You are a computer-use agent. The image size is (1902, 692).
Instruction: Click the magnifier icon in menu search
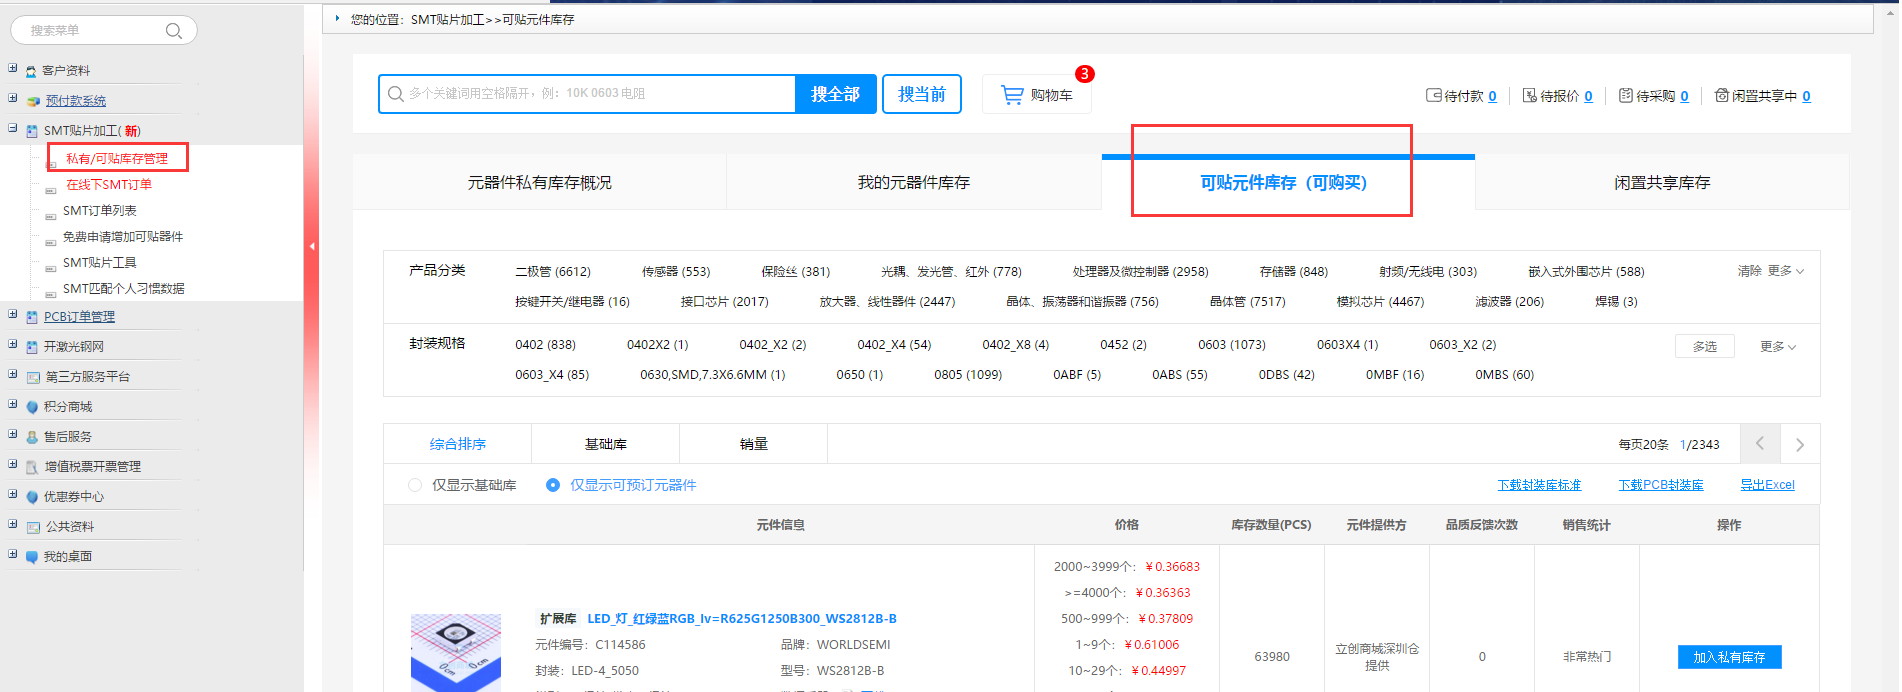(173, 31)
